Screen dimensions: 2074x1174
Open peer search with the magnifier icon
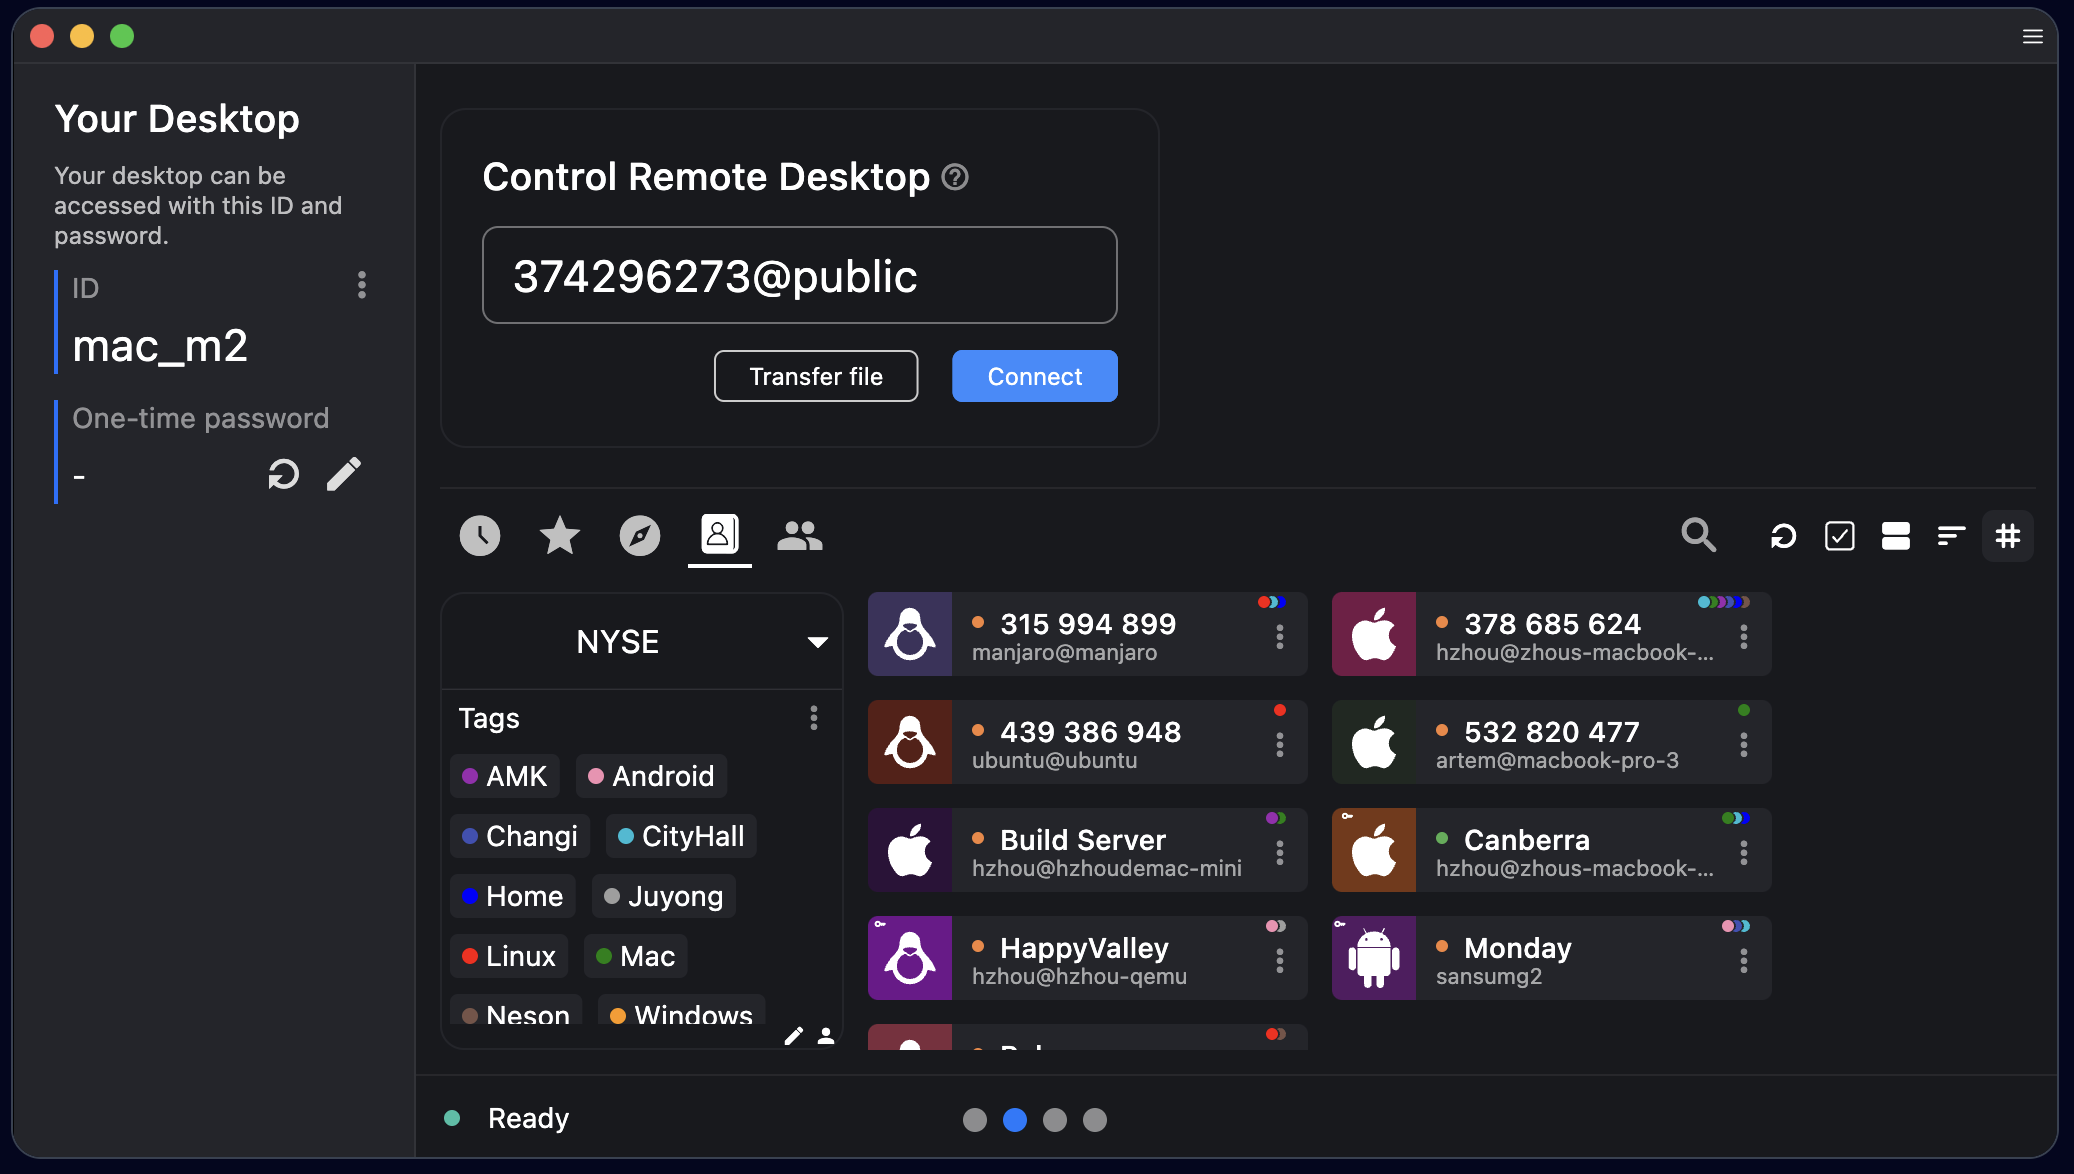tap(1697, 536)
